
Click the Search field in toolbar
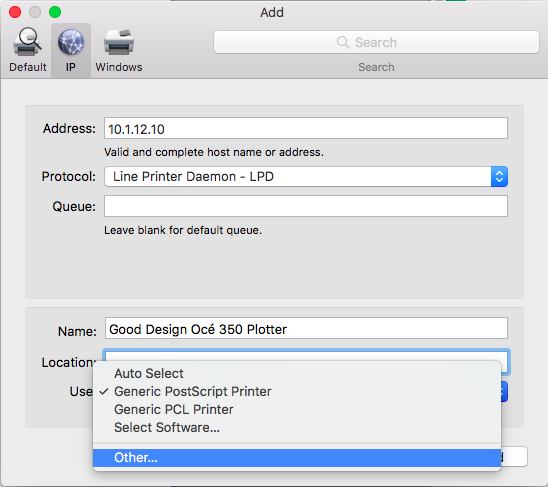tap(376, 42)
